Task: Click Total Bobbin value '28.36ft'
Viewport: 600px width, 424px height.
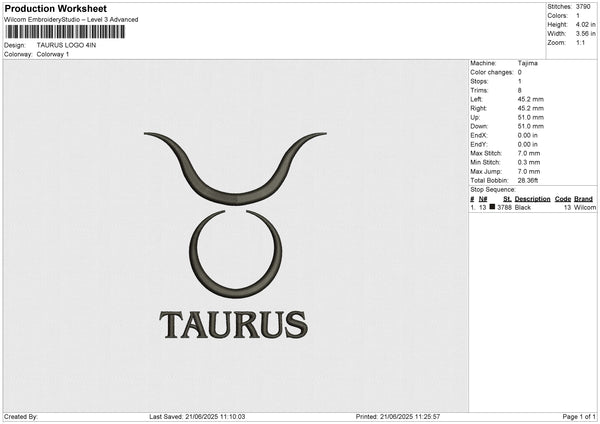Action: click(x=528, y=180)
